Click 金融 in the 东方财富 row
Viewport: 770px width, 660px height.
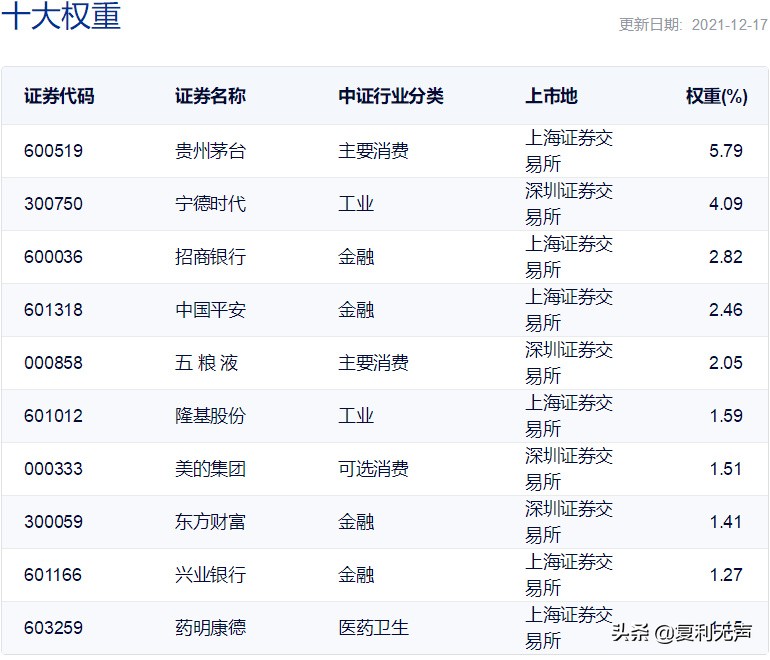click(356, 522)
